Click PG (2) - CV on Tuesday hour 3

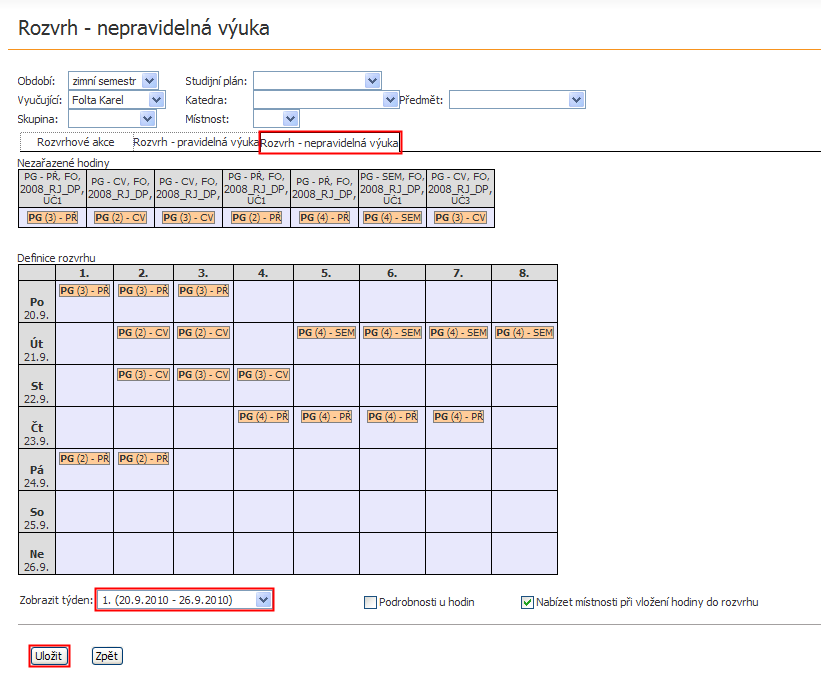(204, 332)
